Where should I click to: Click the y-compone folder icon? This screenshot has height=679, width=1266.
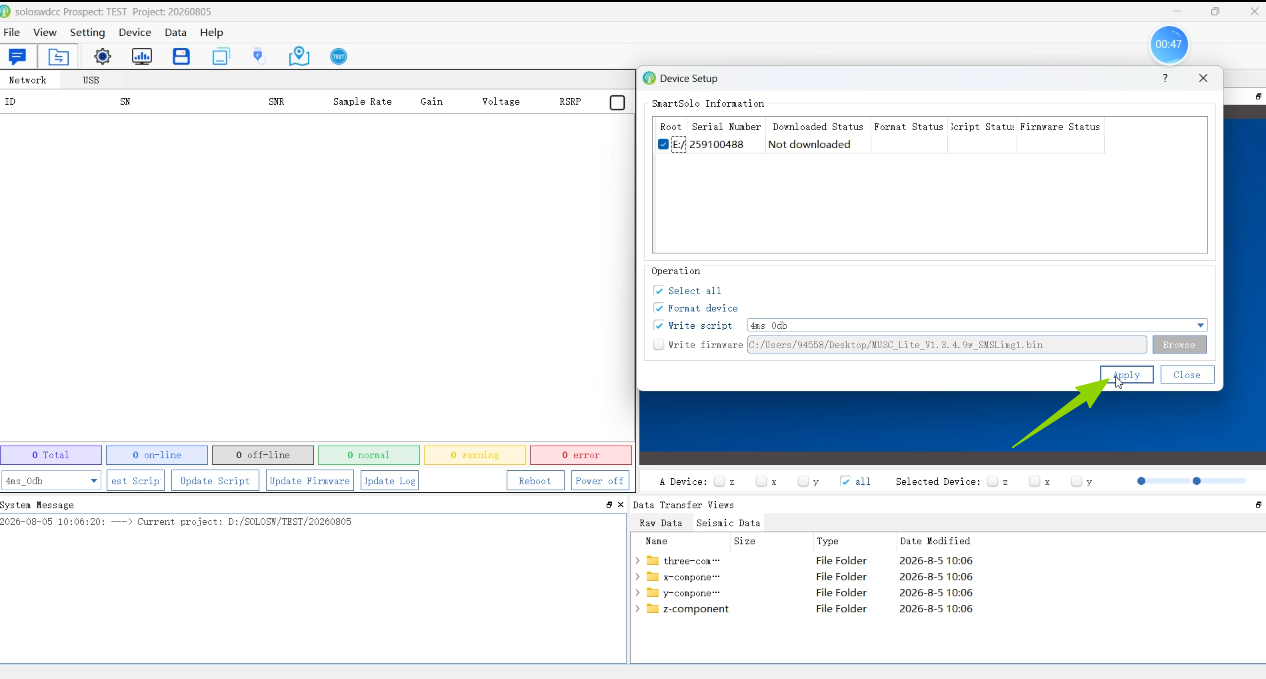653,593
